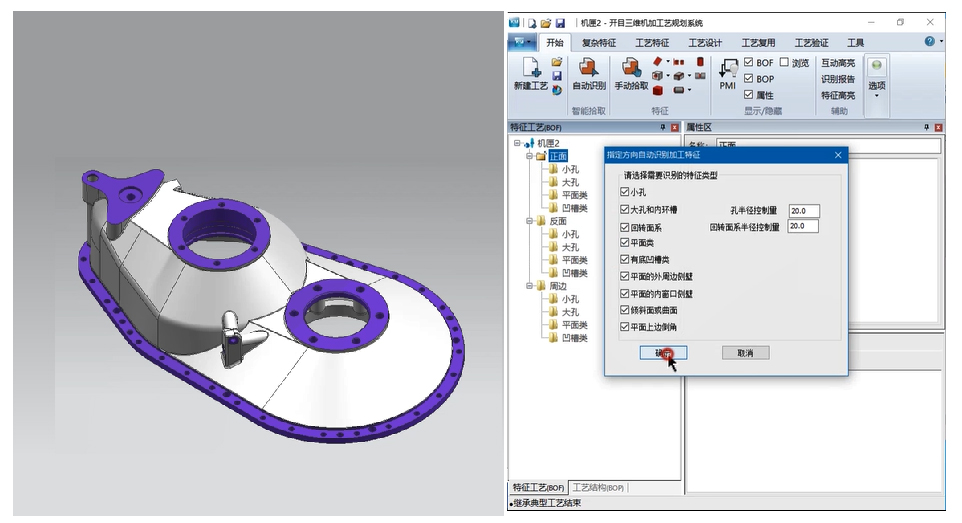The width and height of the screenshot is (962, 523).
Task: Uncheck the 小孔 checkbox in dialog
Action: (x=625, y=192)
